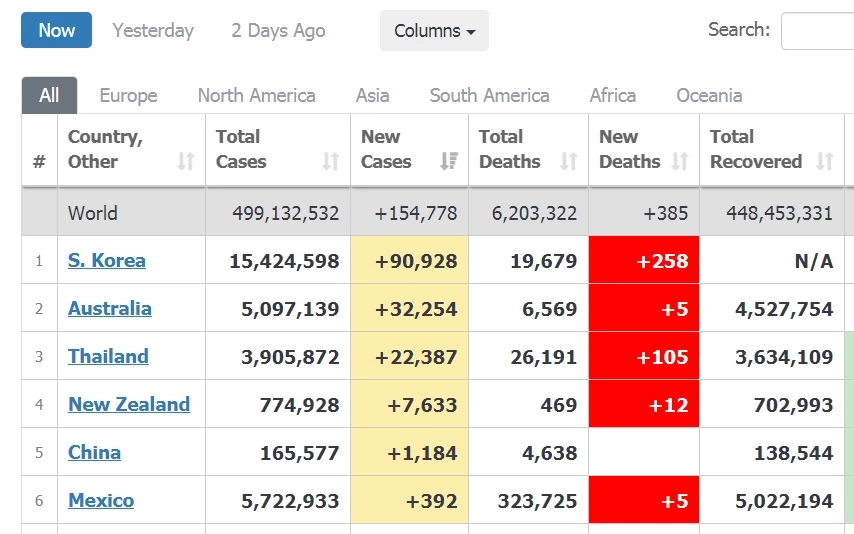Click New Deaths sort arrows icon
This screenshot has width=854, height=534.
click(x=680, y=162)
